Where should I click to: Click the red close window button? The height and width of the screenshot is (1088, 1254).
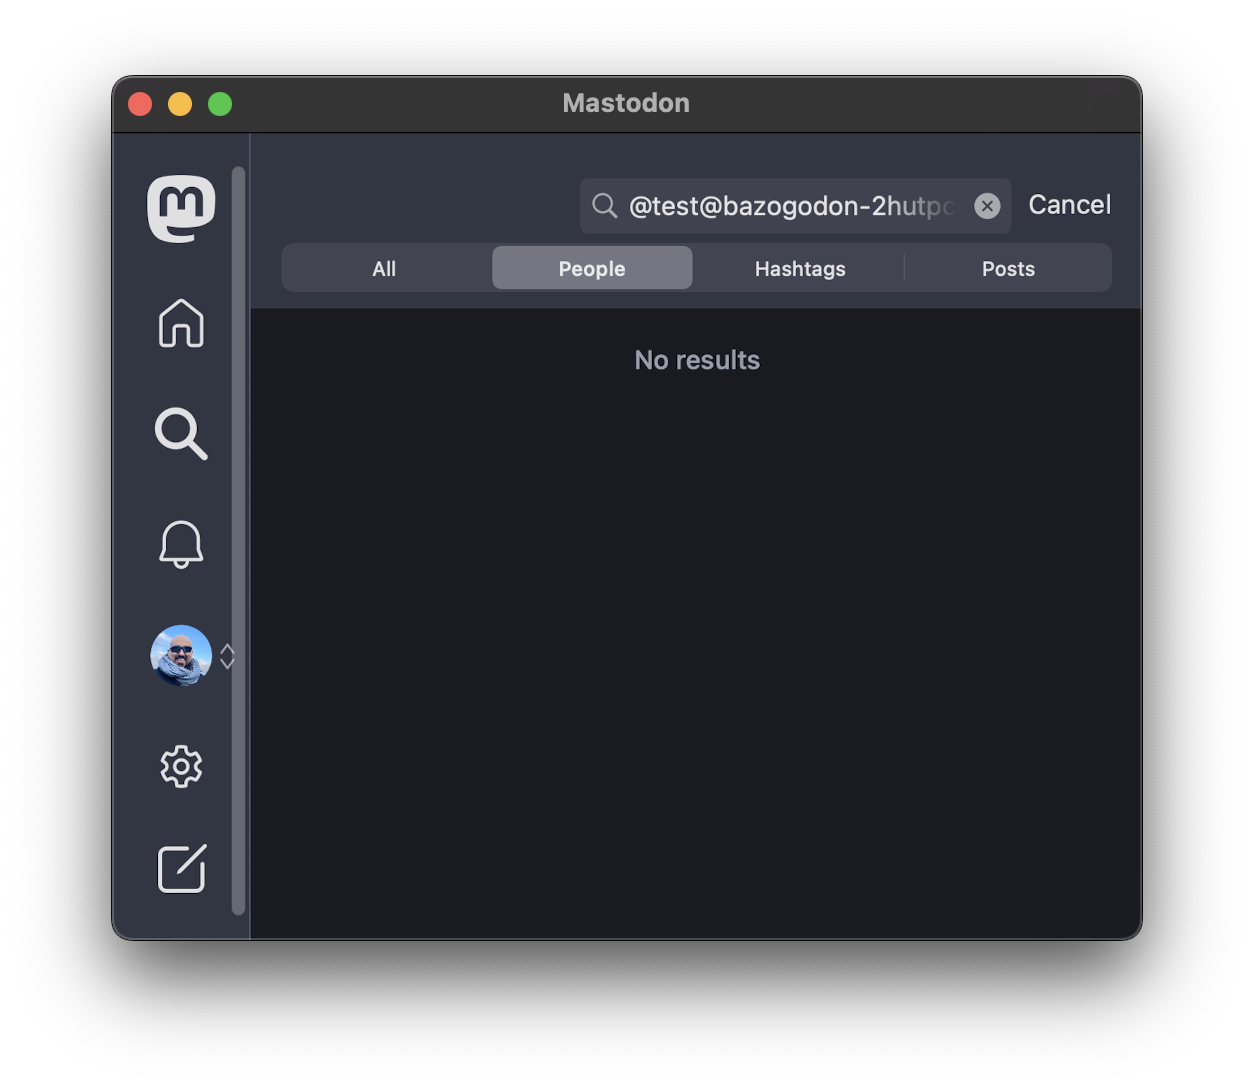pyautogui.click(x=140, y=104)
